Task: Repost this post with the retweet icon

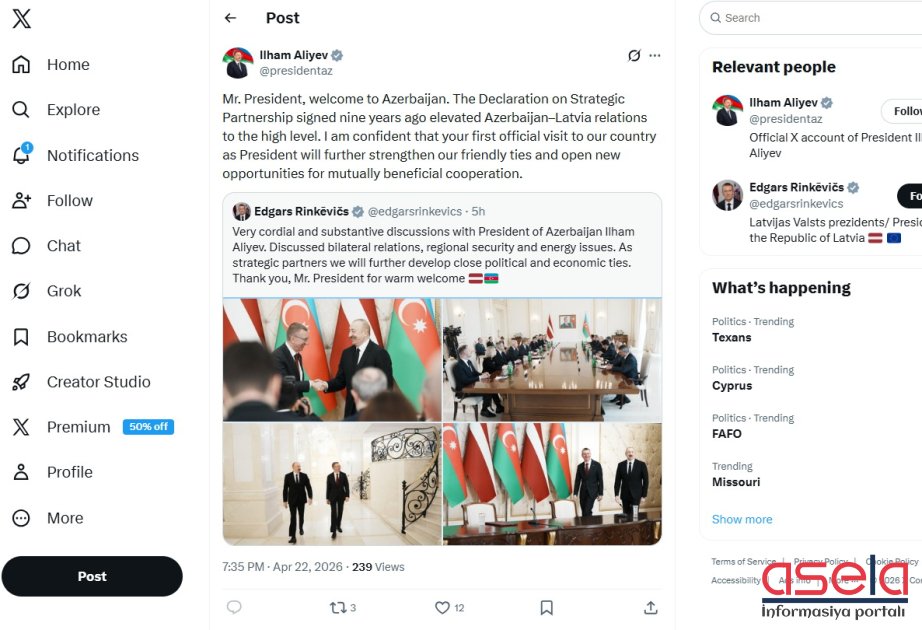Action: (x=338, y=607)
